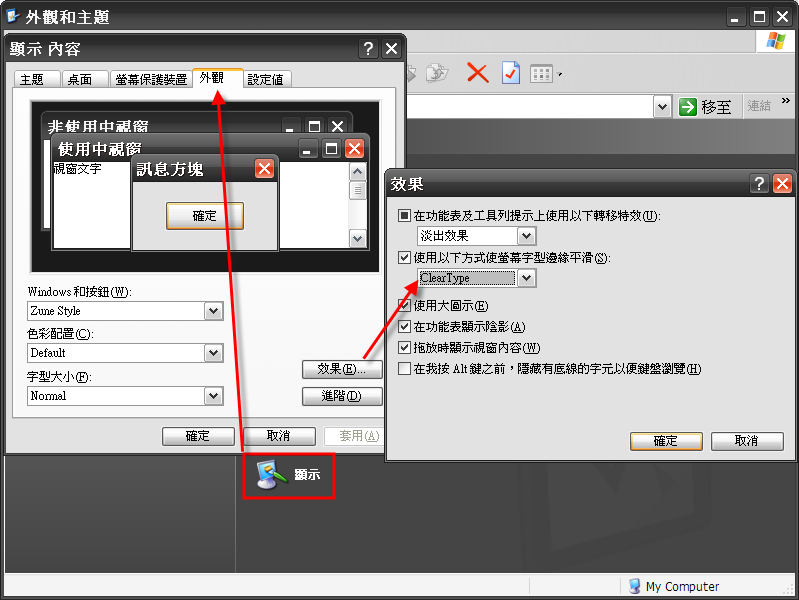The width and height of the screenshot is (799, 600).
Task: Click the My Computer status bar icon
Action: (634, 586)
